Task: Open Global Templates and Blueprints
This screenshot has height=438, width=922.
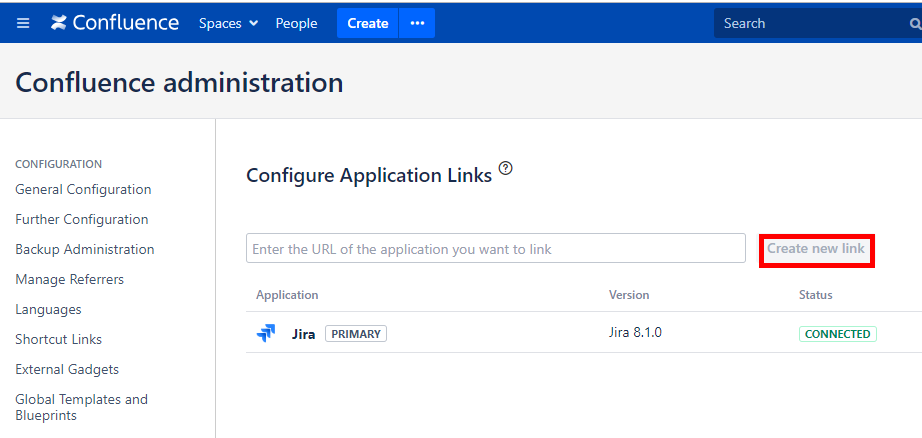Action: click(81, 407)
